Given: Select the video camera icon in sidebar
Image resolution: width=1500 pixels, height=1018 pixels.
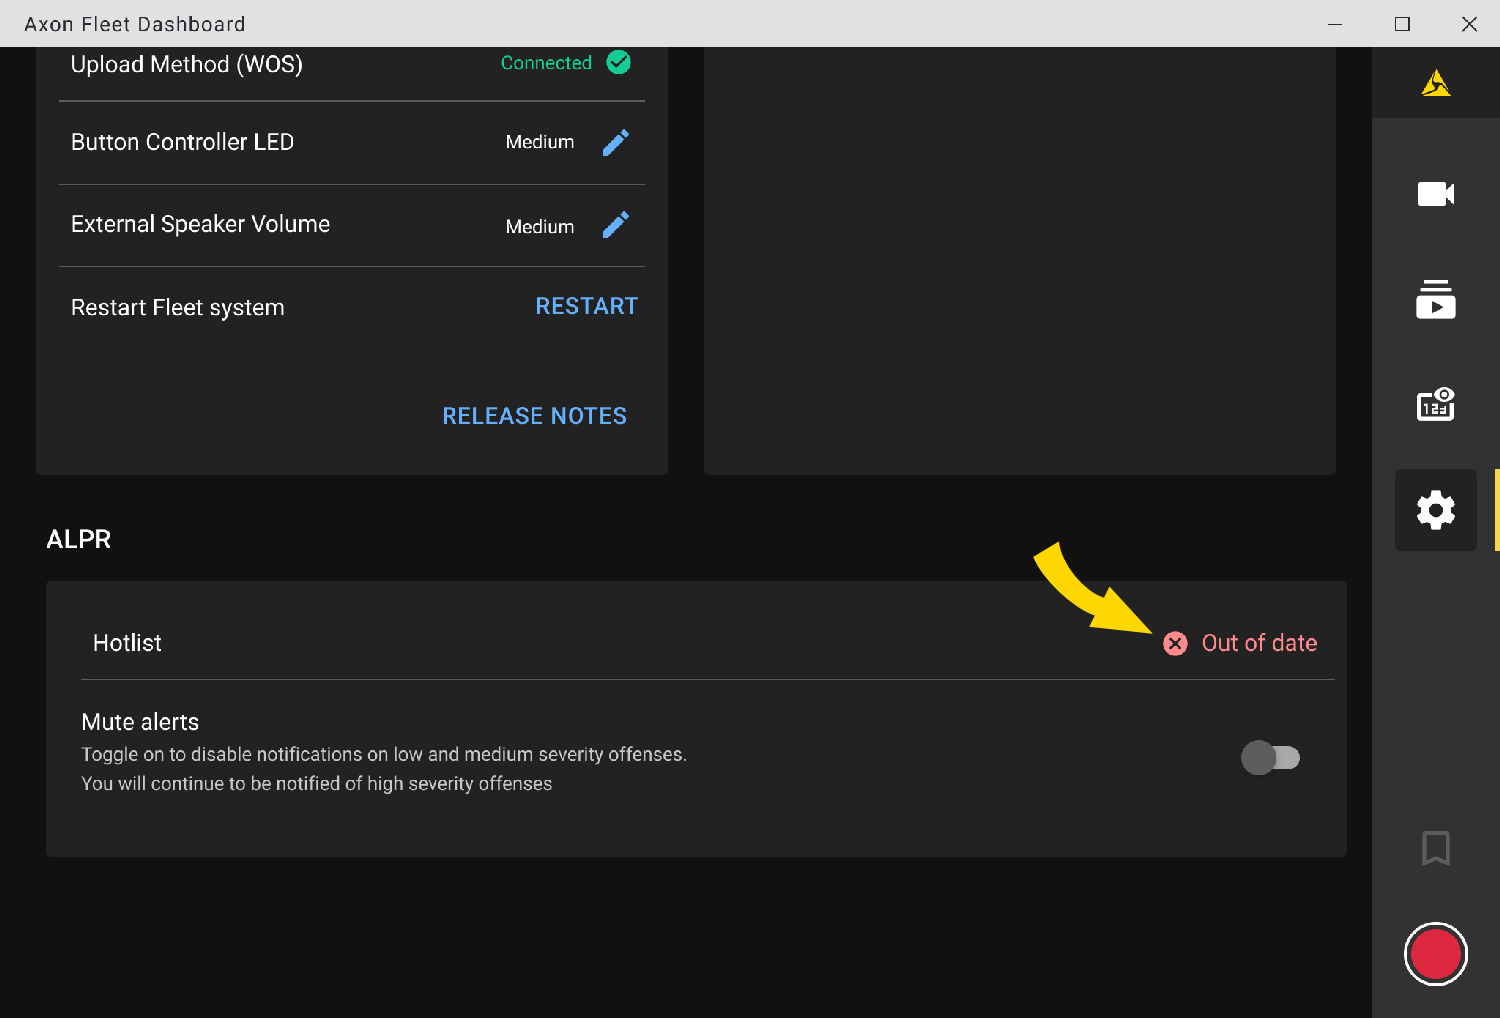Looking at the screenshot, I should (1435, 194).
